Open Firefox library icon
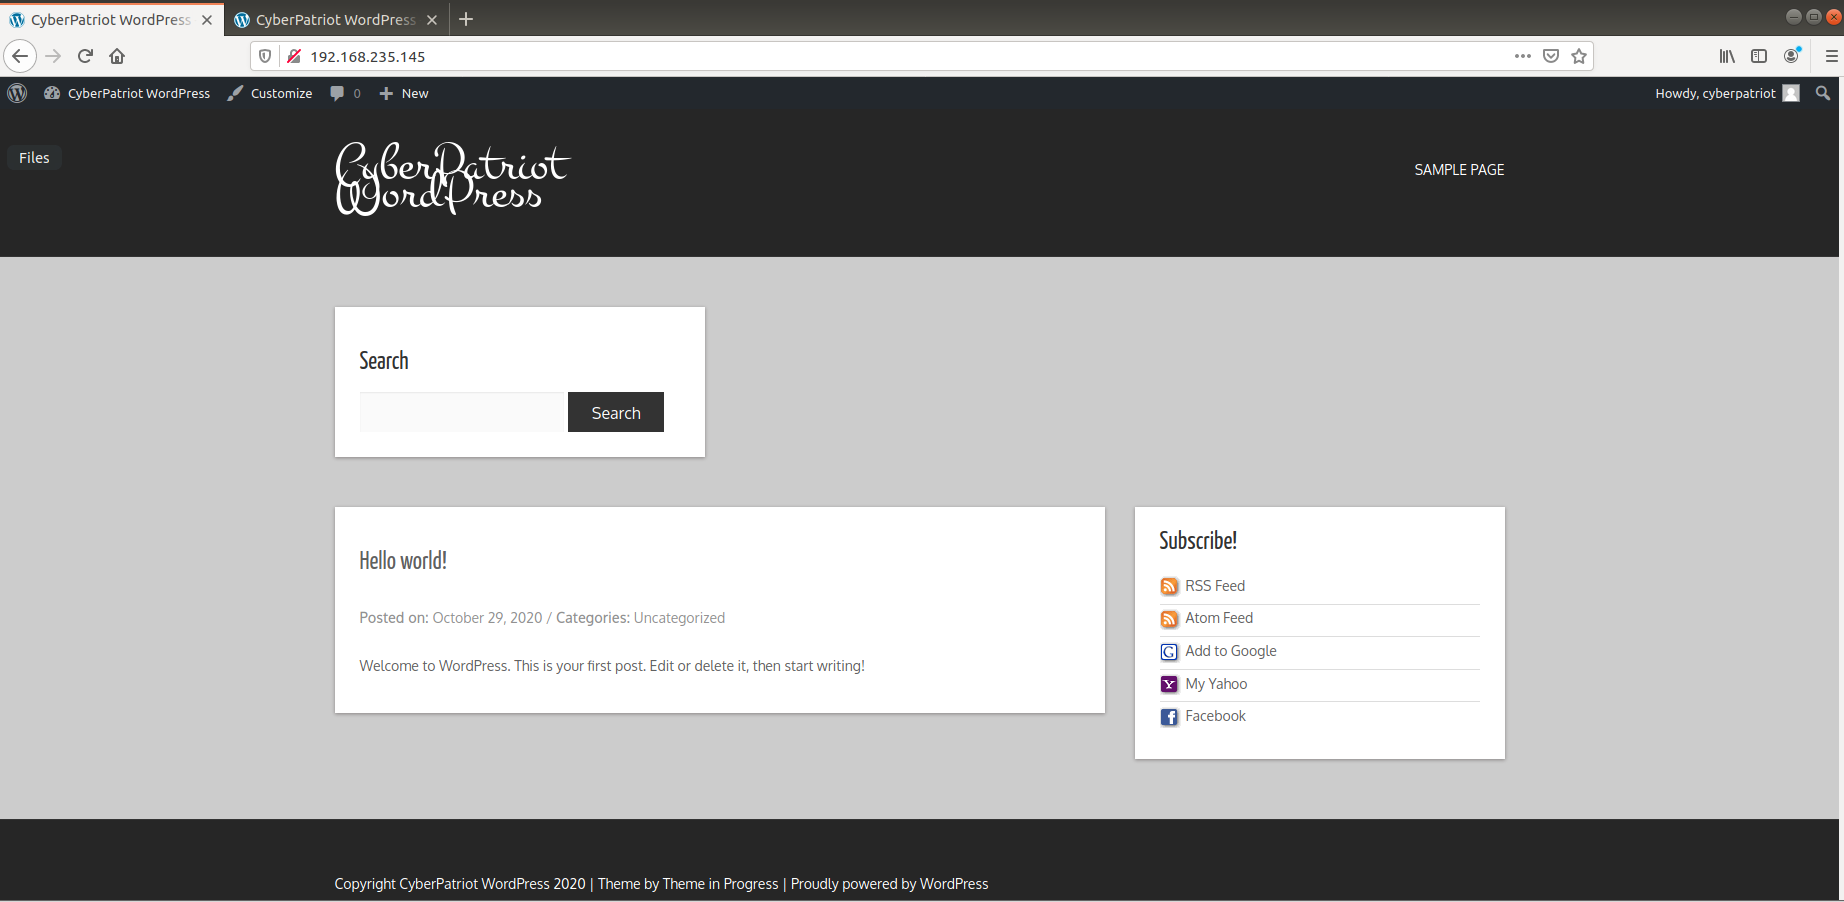Viewport: 1844px width, 902px height. (x=1727, y=56)
